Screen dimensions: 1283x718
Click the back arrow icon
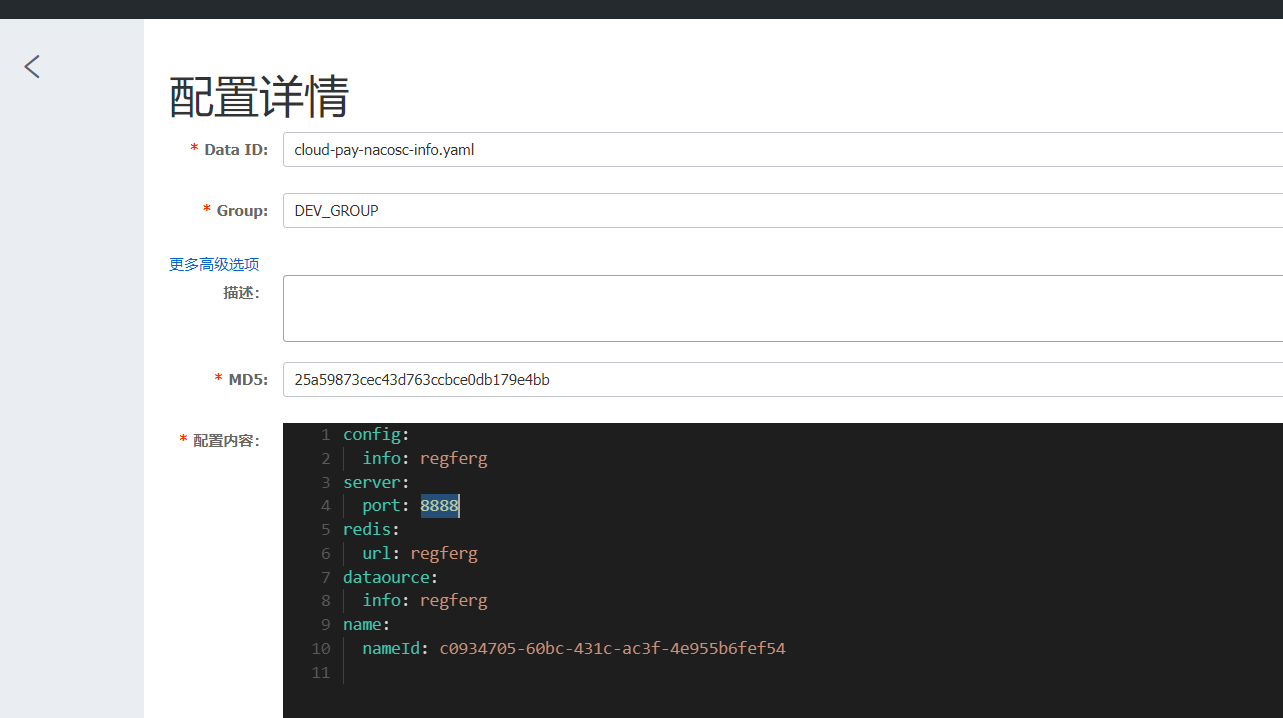[33, 67]
